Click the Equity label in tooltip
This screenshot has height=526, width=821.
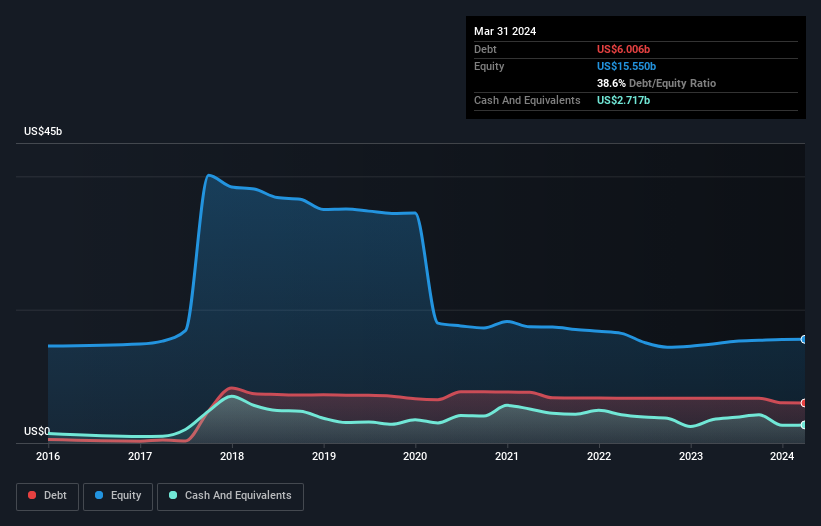tap(489, 66)
